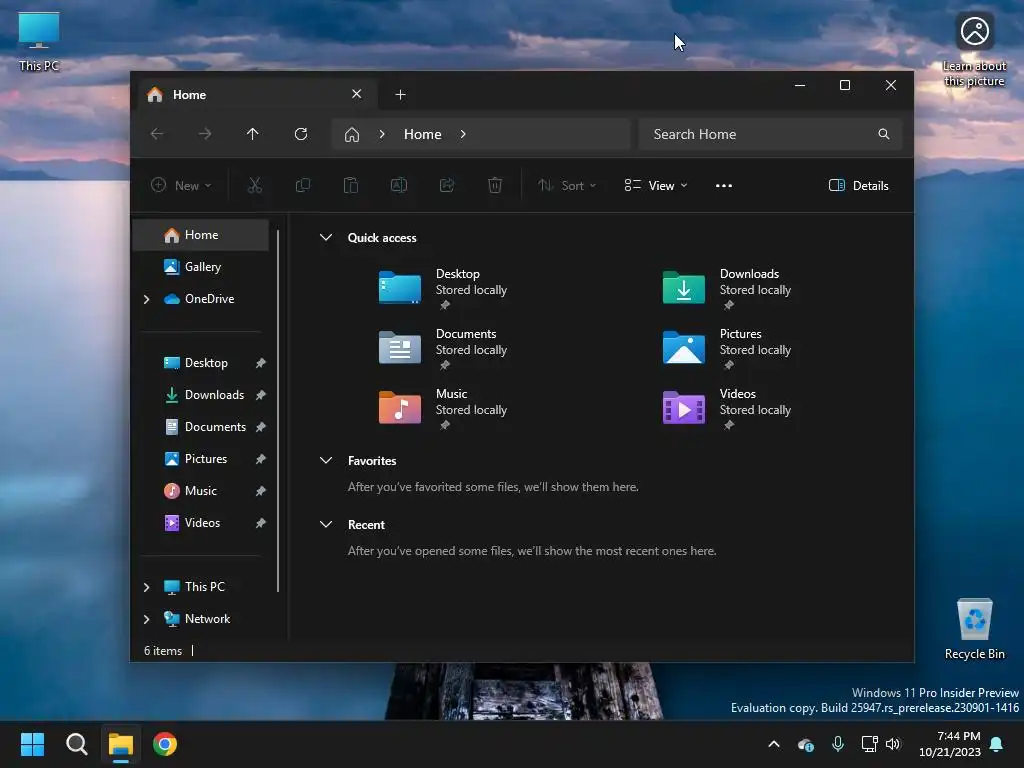Click the Share icon in toolbar
Viewport: 1024px width, 768px height.
(447, 185)
